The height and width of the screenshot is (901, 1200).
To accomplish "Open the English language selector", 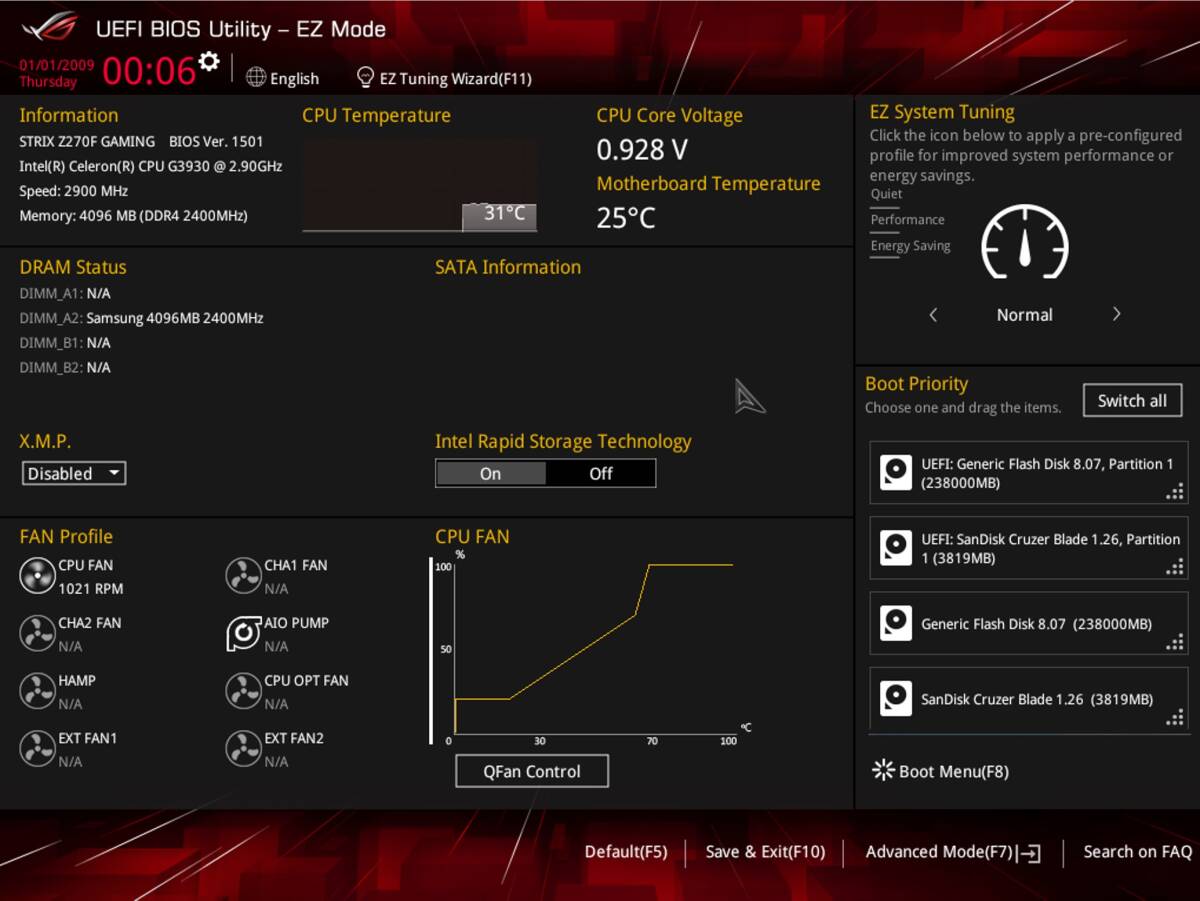I will pos(283,78).
